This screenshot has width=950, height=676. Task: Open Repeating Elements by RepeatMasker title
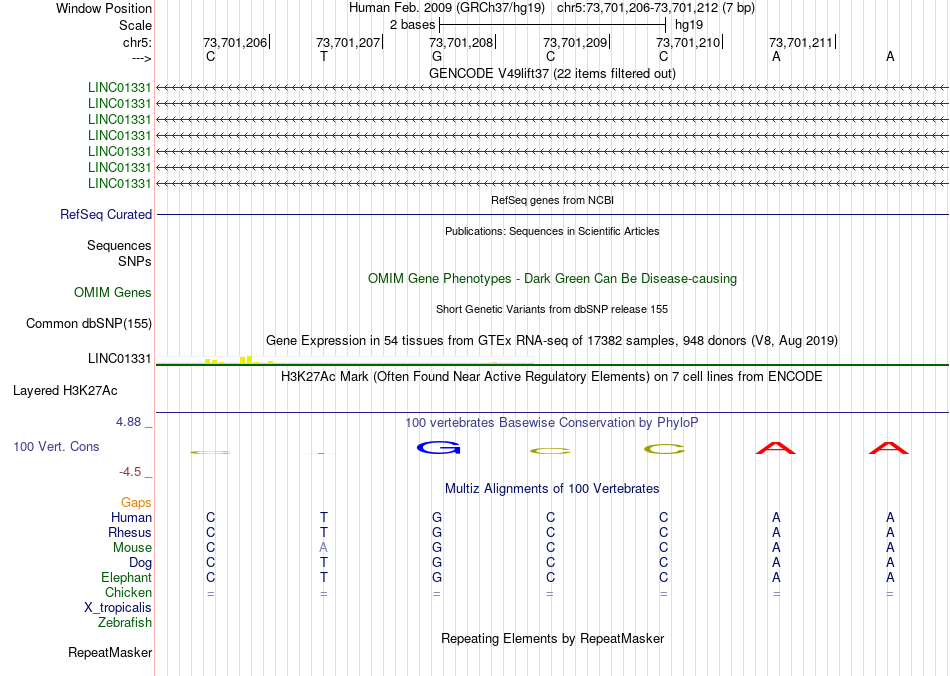(x=552, y=639)
